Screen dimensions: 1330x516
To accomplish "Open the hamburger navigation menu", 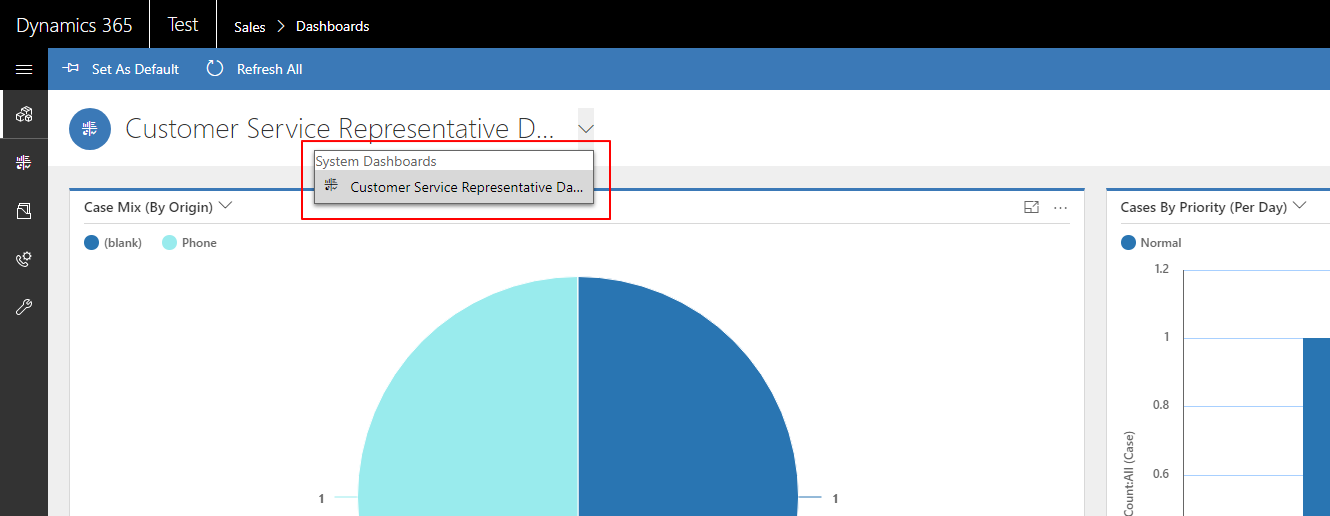I will [24, 69].
